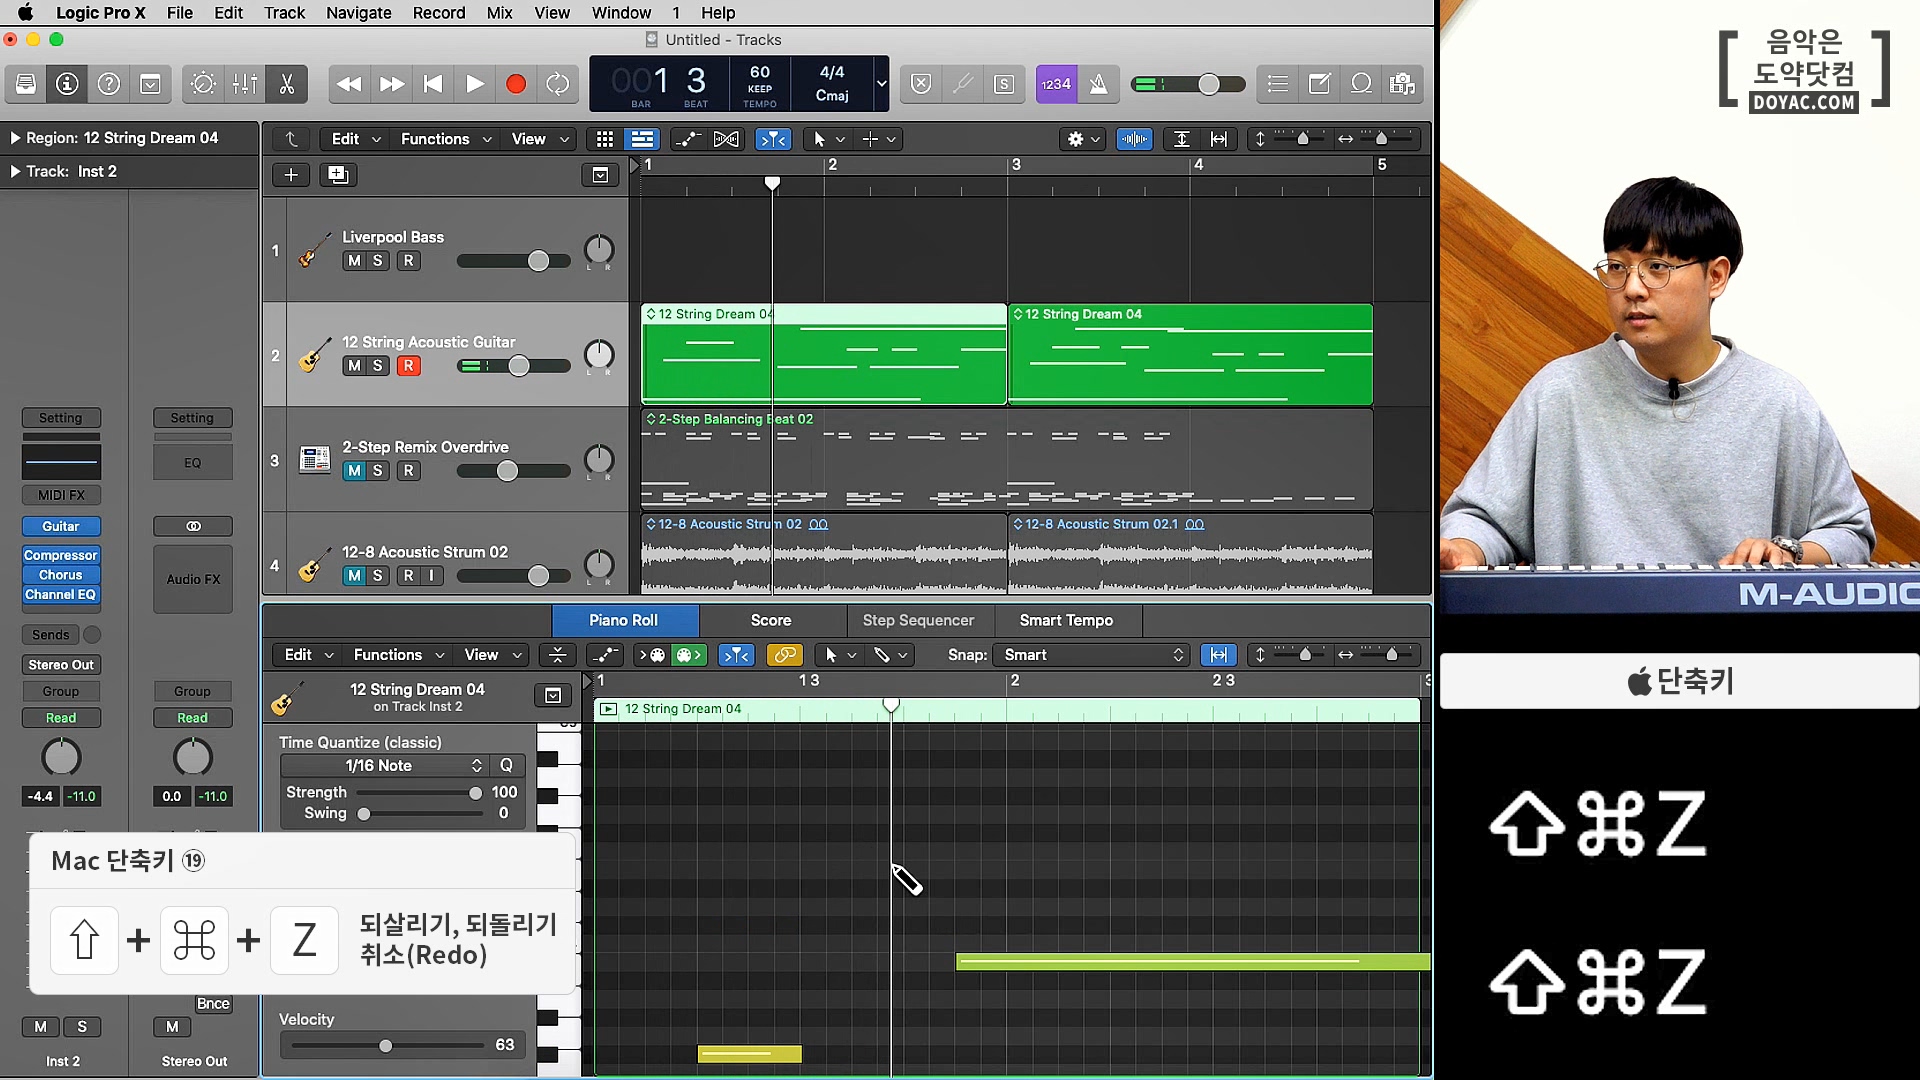This screenshot has height=1080, width=1920.
Task: Open Tracks area Functions menu
Action: [x=445, y=139]
